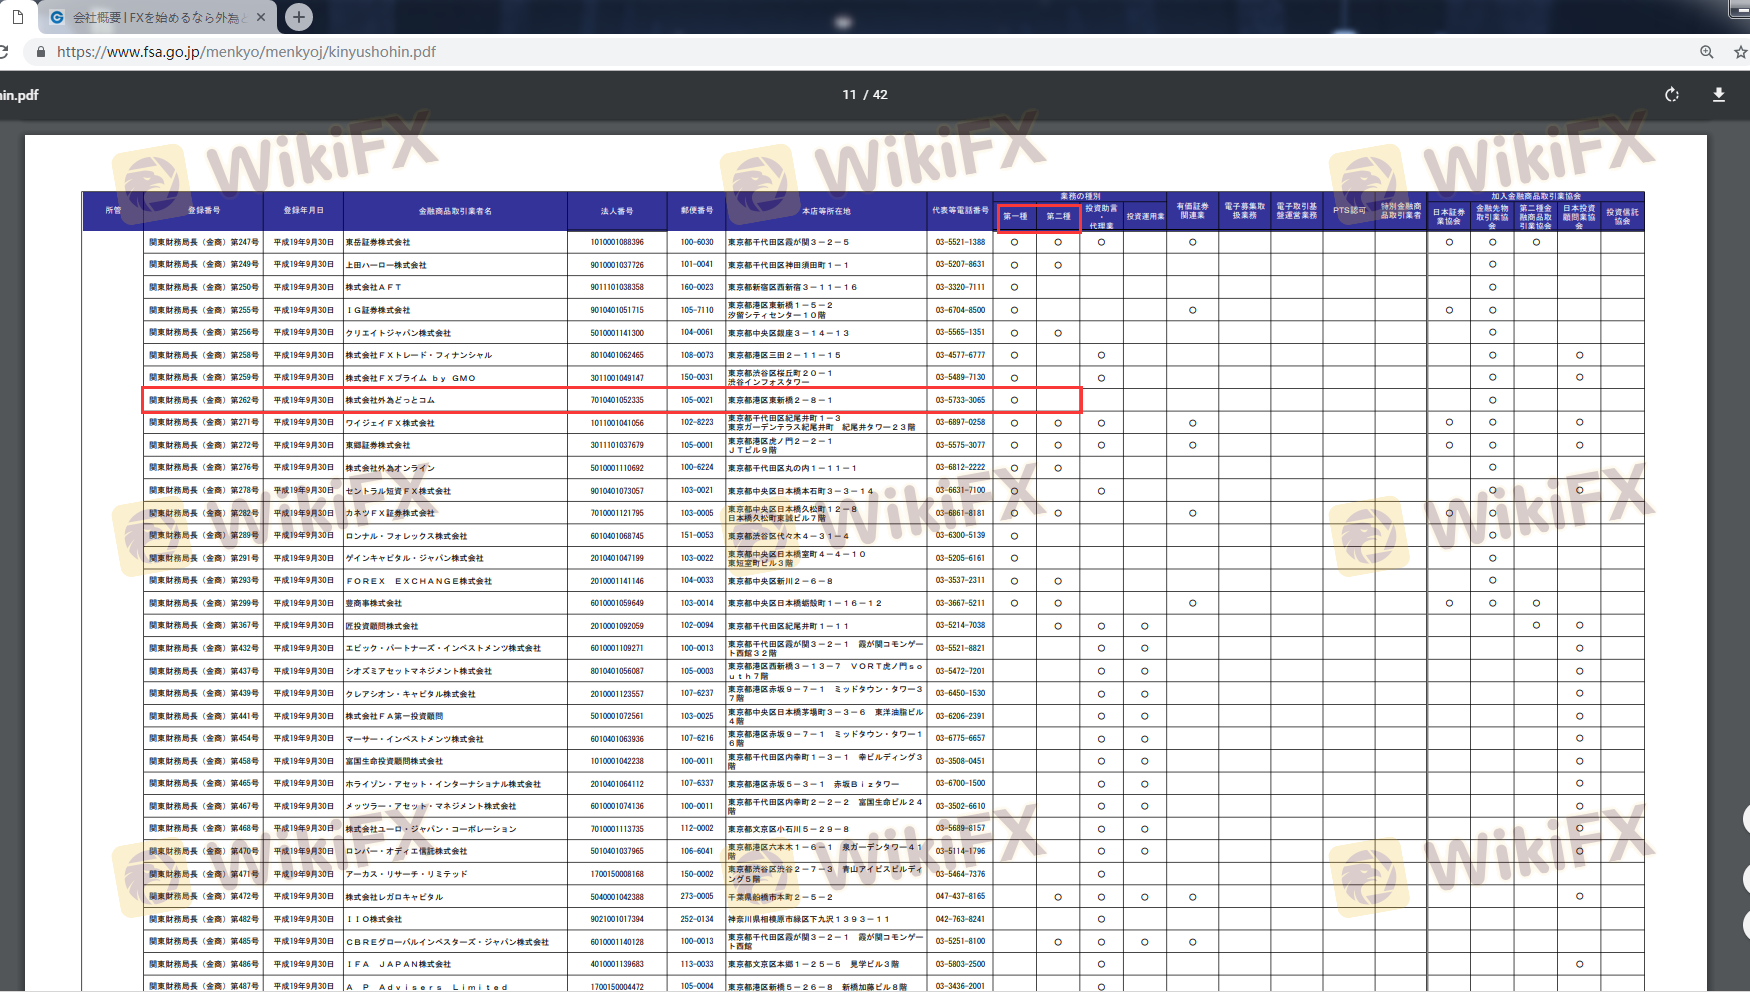
Task: Click company name クリエイトジャパン株式会社
Action: pyautogui.click(x=398, y=333)
